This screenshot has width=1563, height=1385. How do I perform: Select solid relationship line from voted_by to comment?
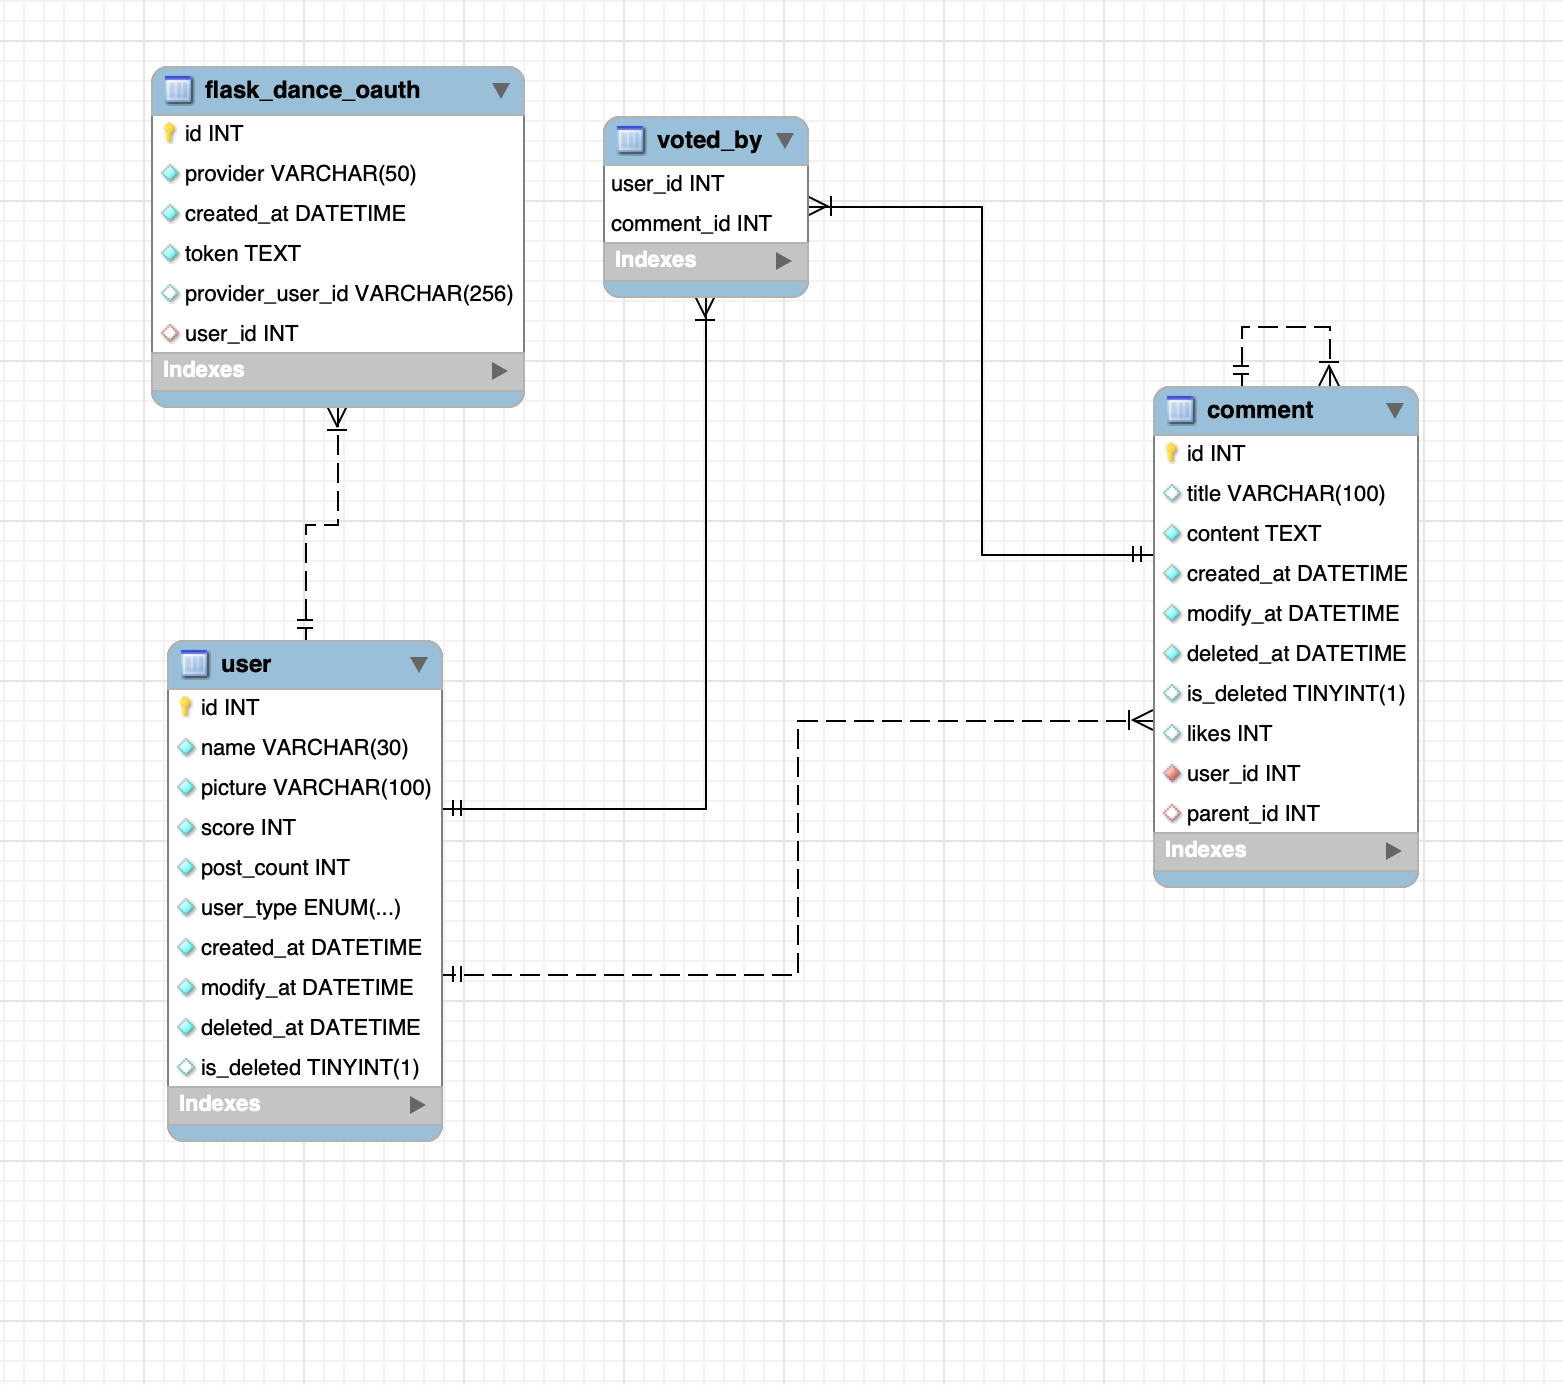(982, 380)
